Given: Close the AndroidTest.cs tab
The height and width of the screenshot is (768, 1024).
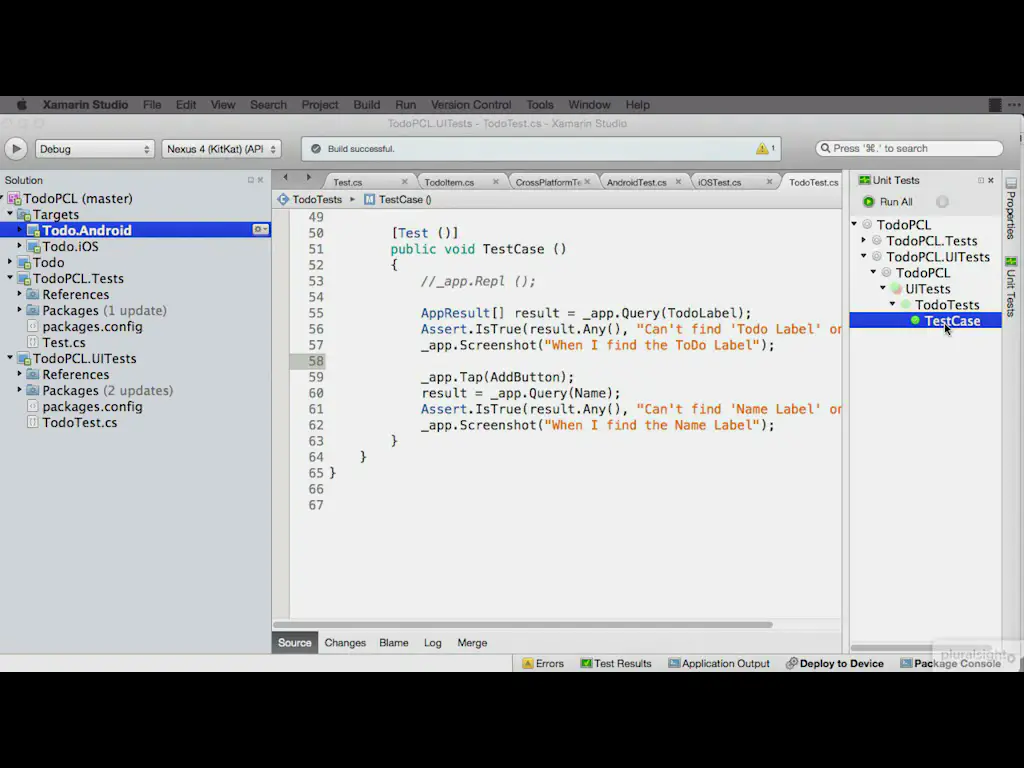Looking at the screenshot, I should pyautogui.click(x=678, y=182).
